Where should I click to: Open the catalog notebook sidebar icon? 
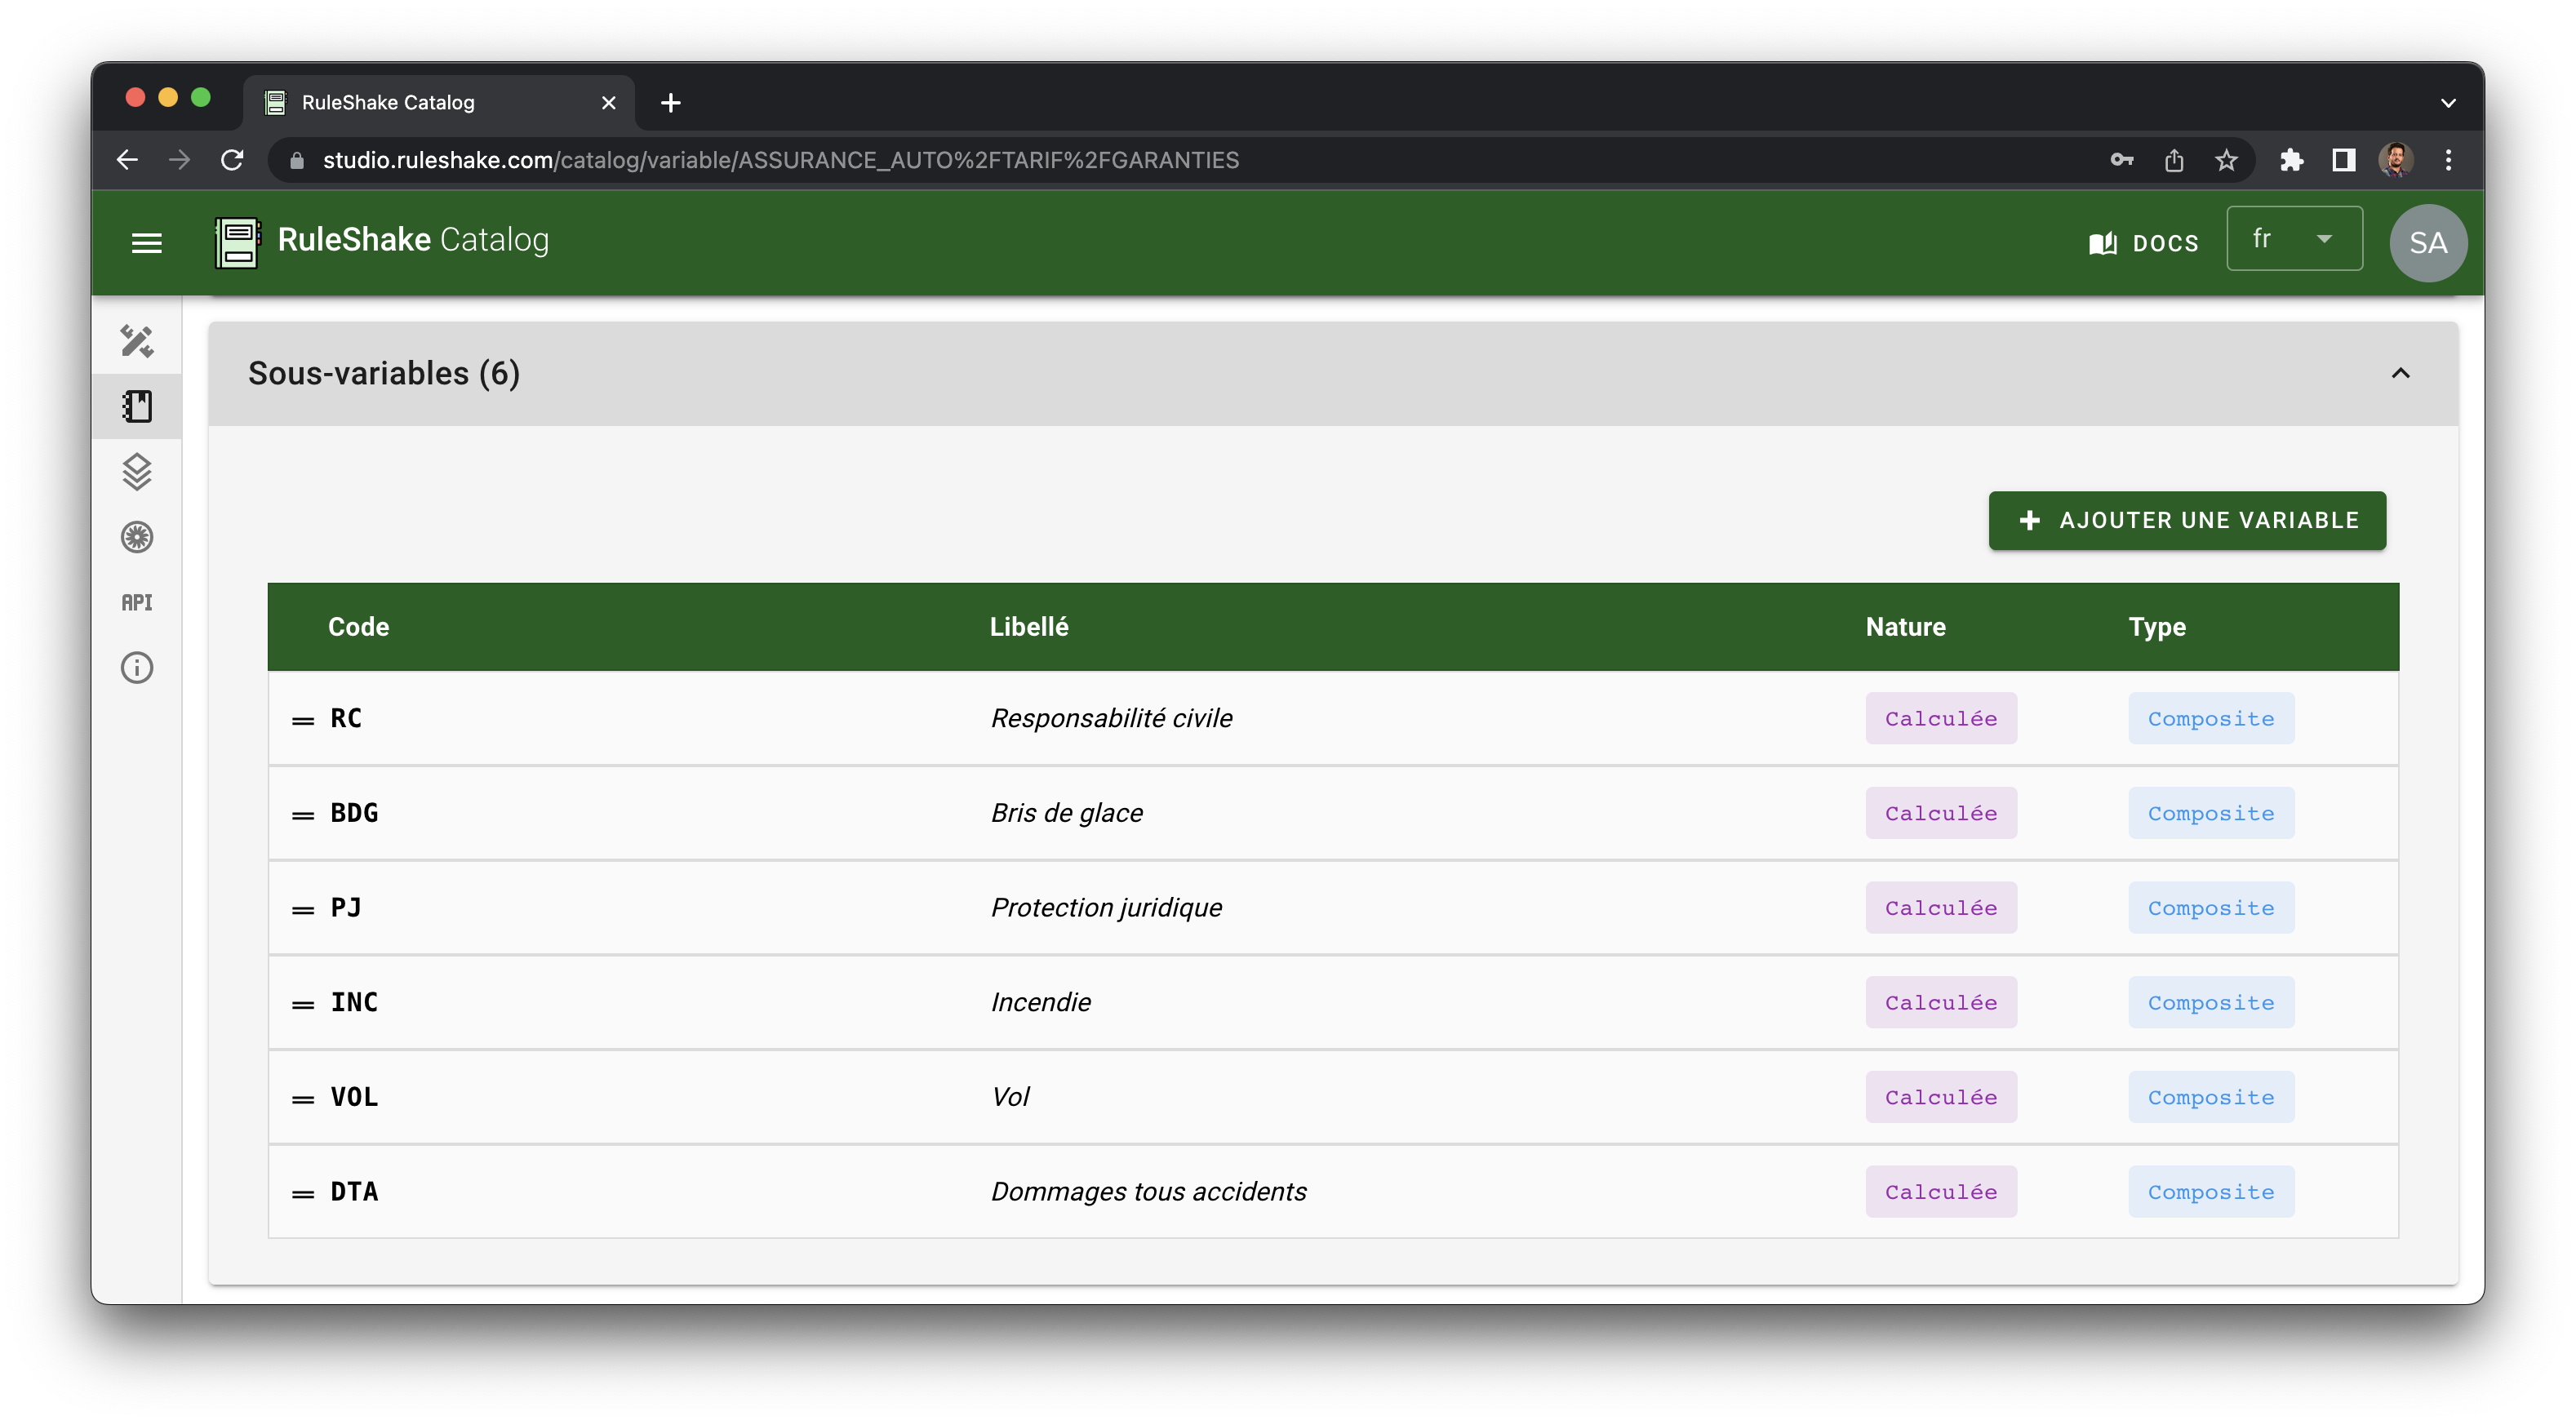pos(137,406)
